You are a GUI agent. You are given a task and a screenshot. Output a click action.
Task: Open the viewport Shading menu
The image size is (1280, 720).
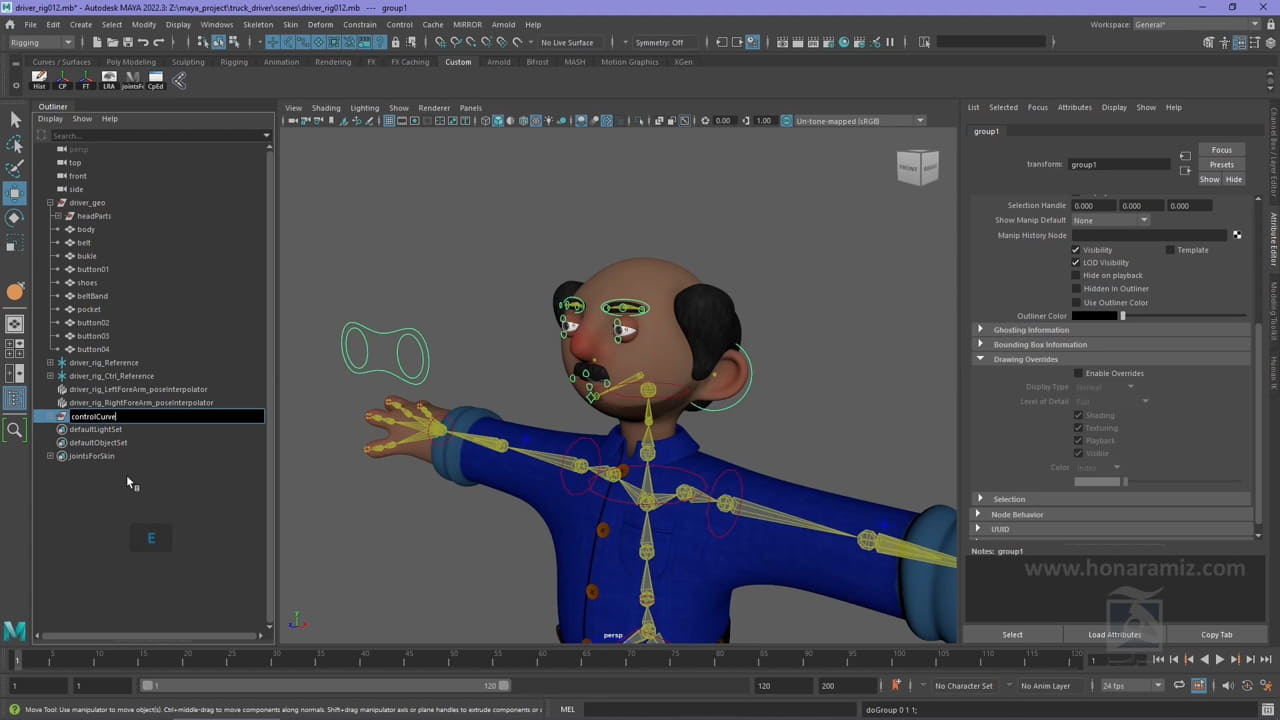click(326, 108)
